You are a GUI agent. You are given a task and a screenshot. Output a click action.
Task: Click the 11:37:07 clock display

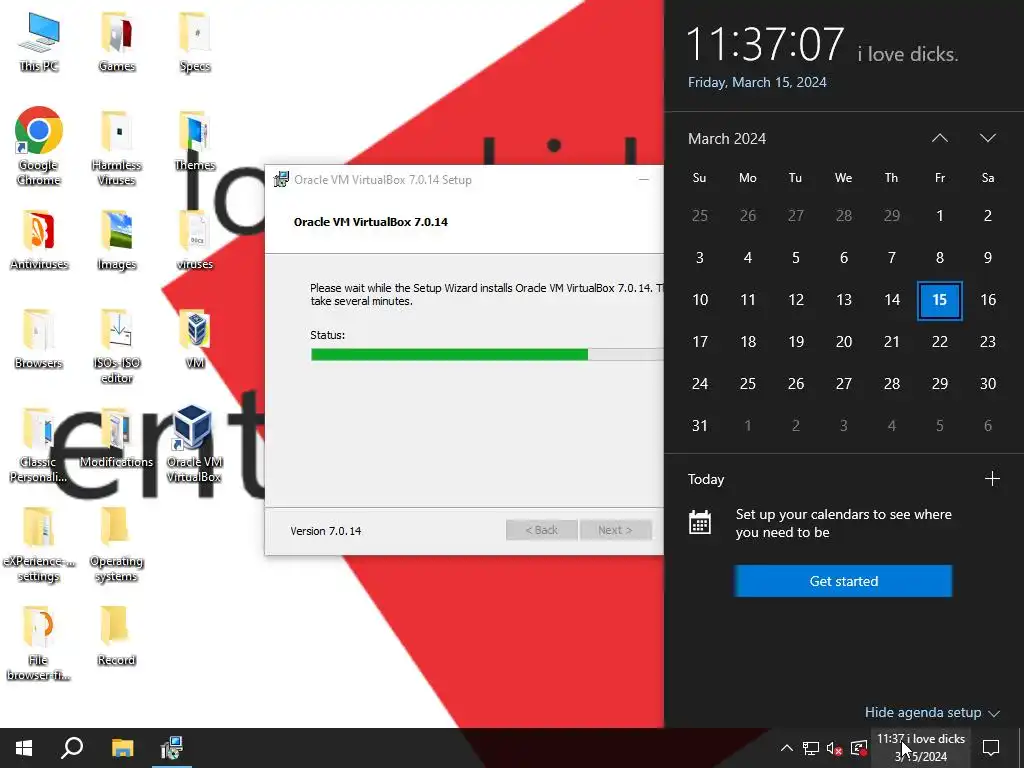coord(765,44)
